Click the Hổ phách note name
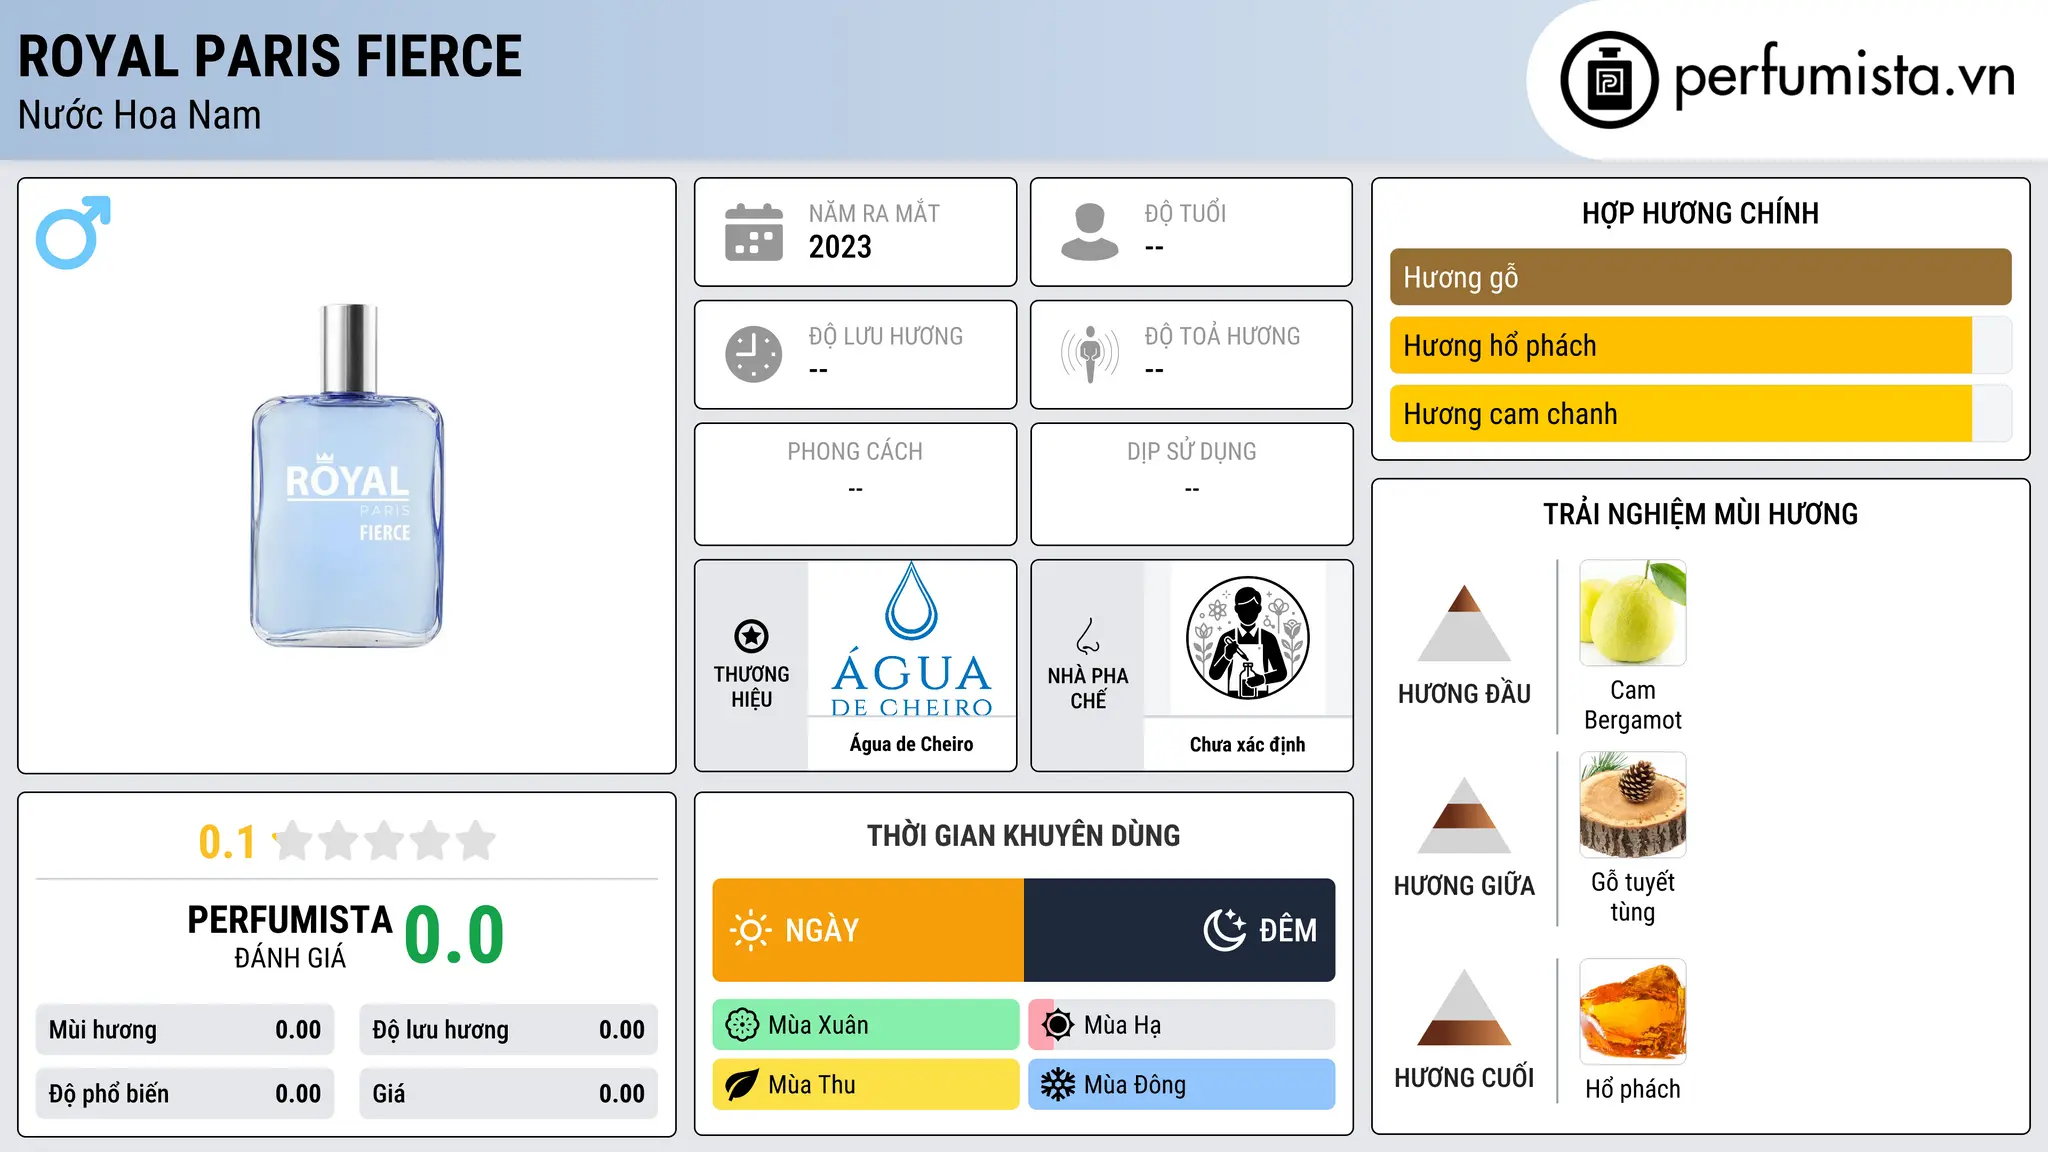 pos(1633,1089)
